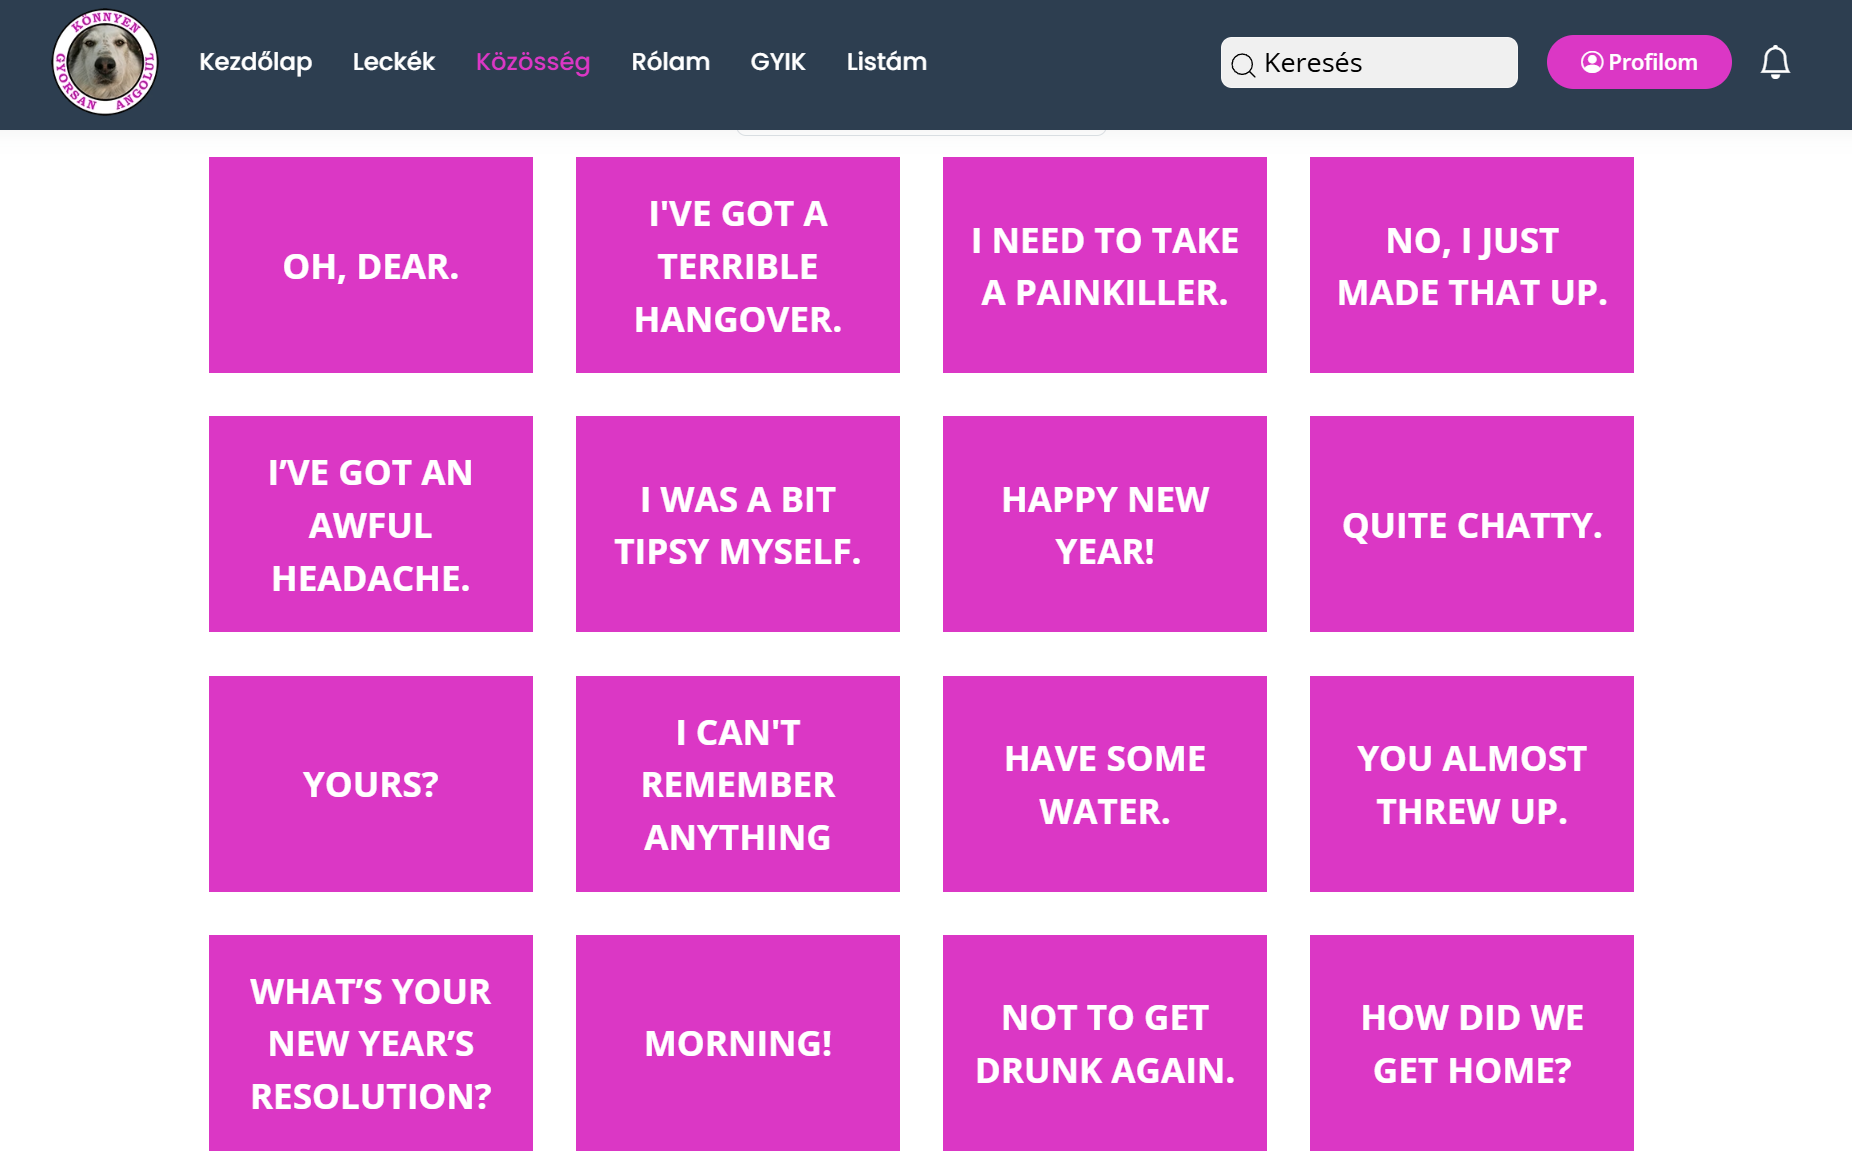Select the Közösség navigation link
1852x1171 pixels.
click(x=533, y=62)
